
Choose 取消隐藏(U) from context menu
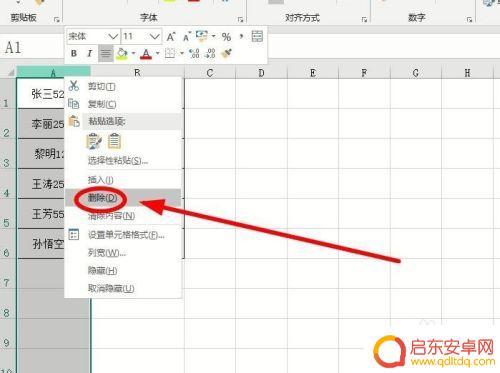(124, 288)
